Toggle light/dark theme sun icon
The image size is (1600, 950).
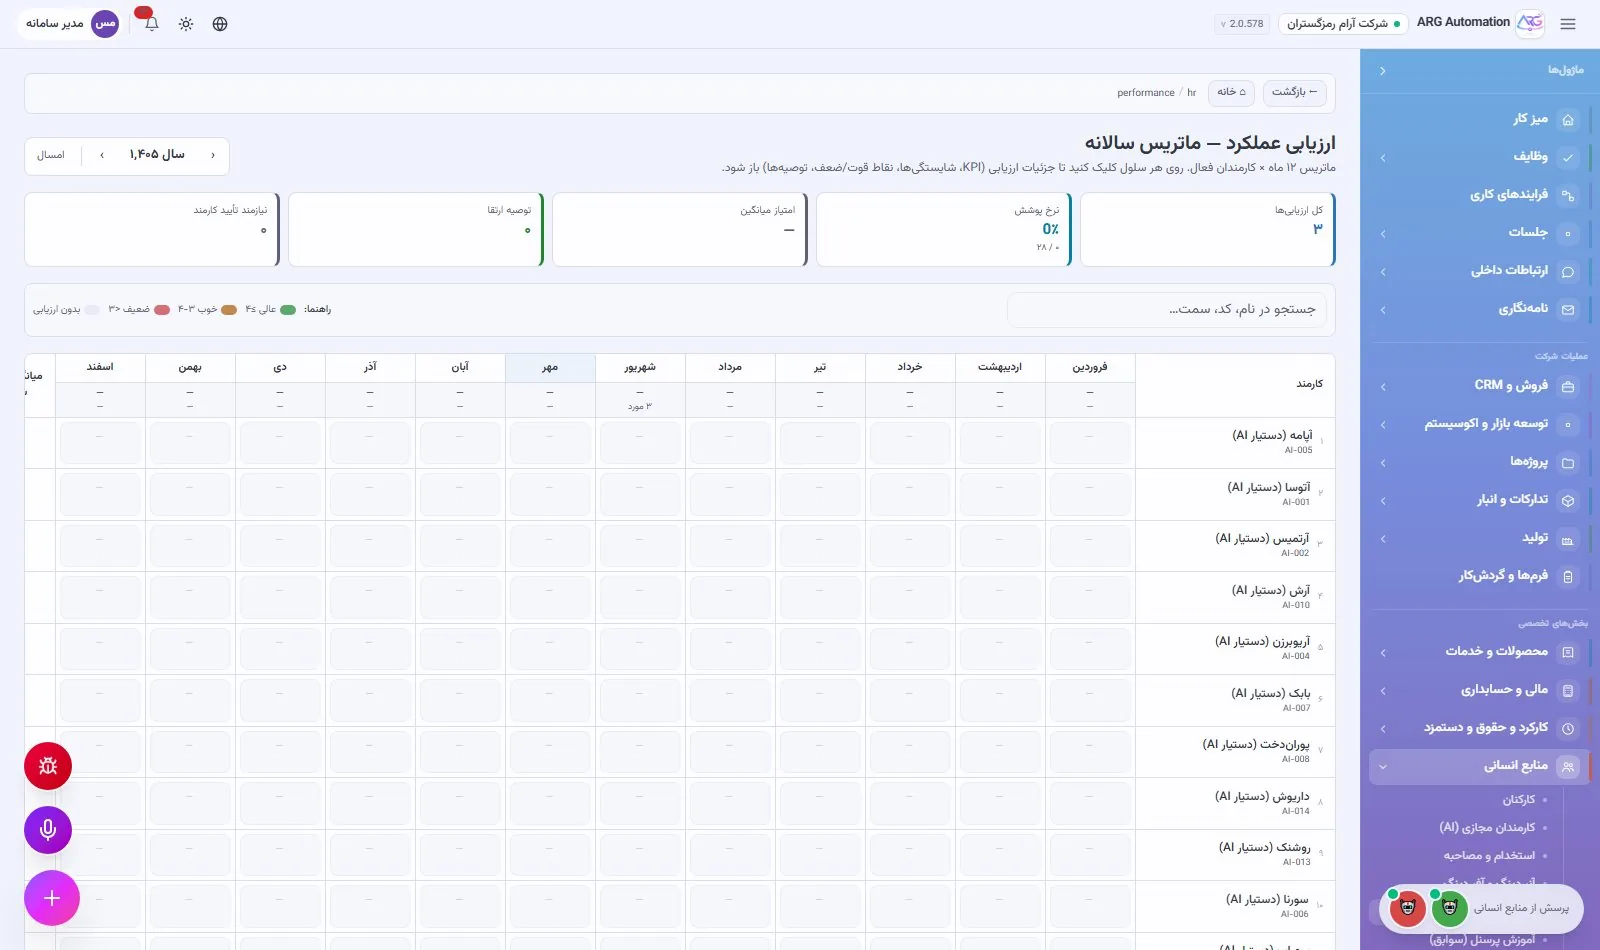coord(186,24)
